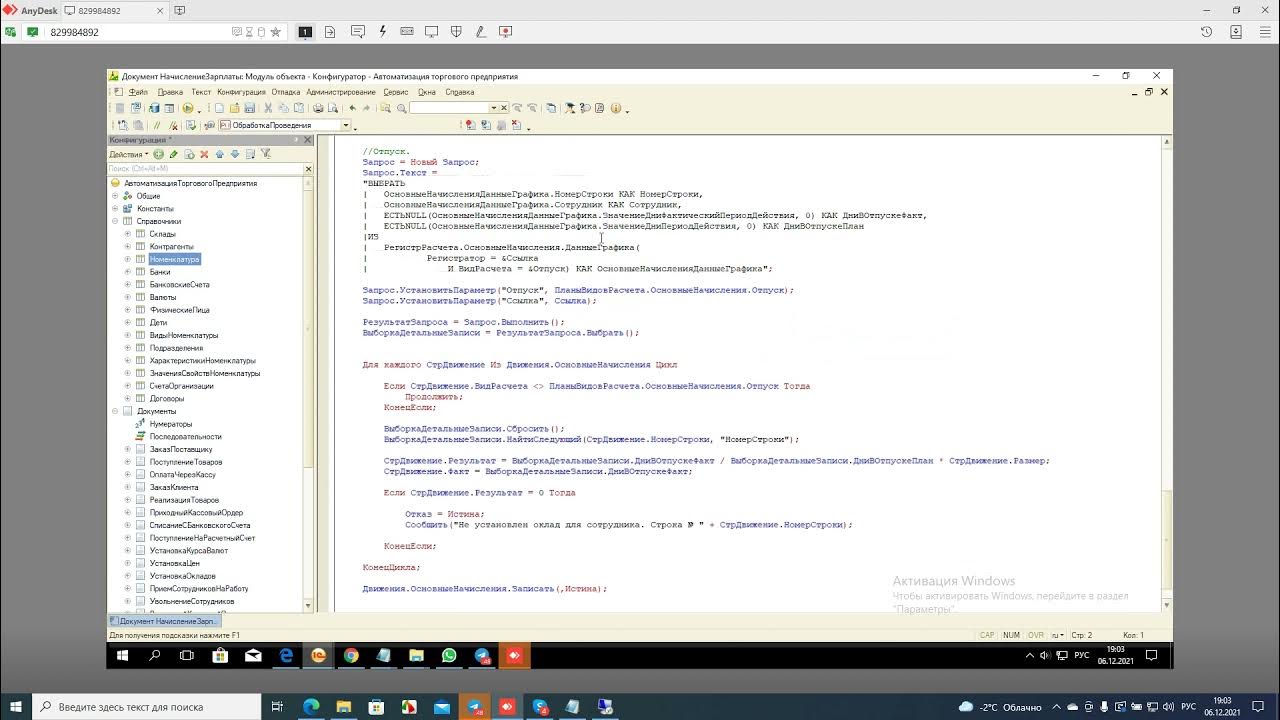Click green add icon in Конфигурация panel
Screen dimensions: 1280x720
[x=158, y=154]
